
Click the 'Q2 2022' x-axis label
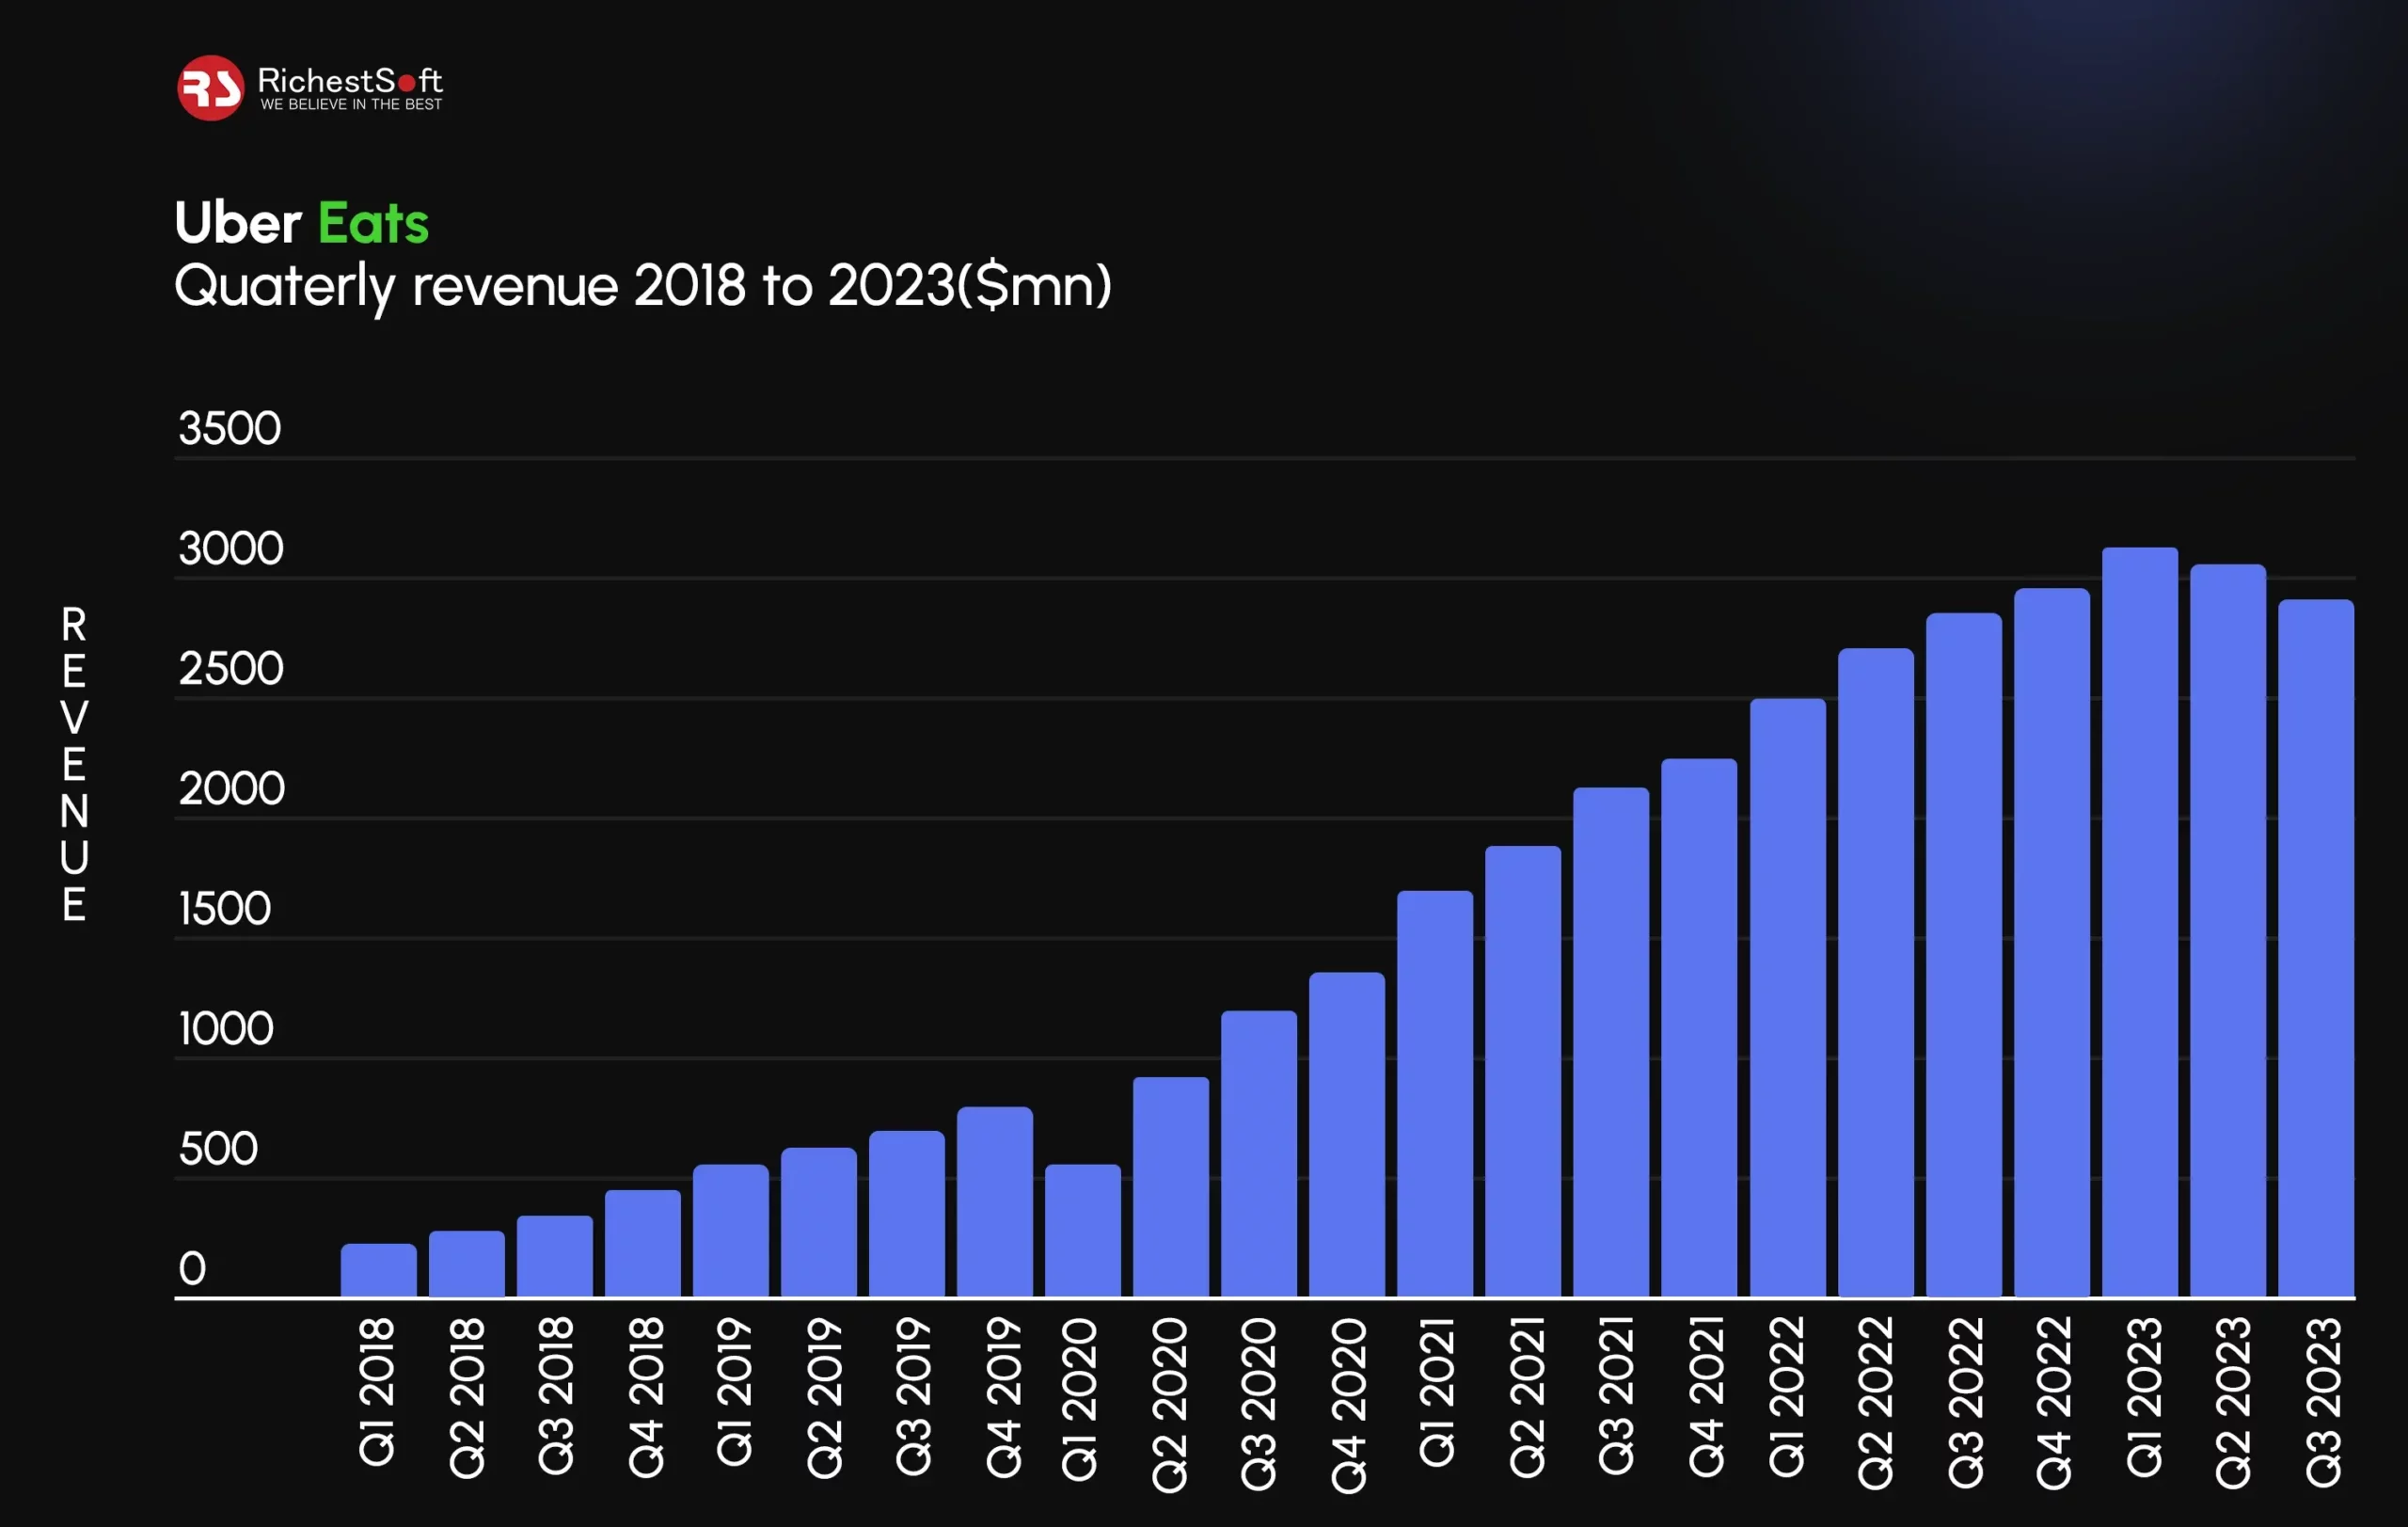coord(1876,1403)
